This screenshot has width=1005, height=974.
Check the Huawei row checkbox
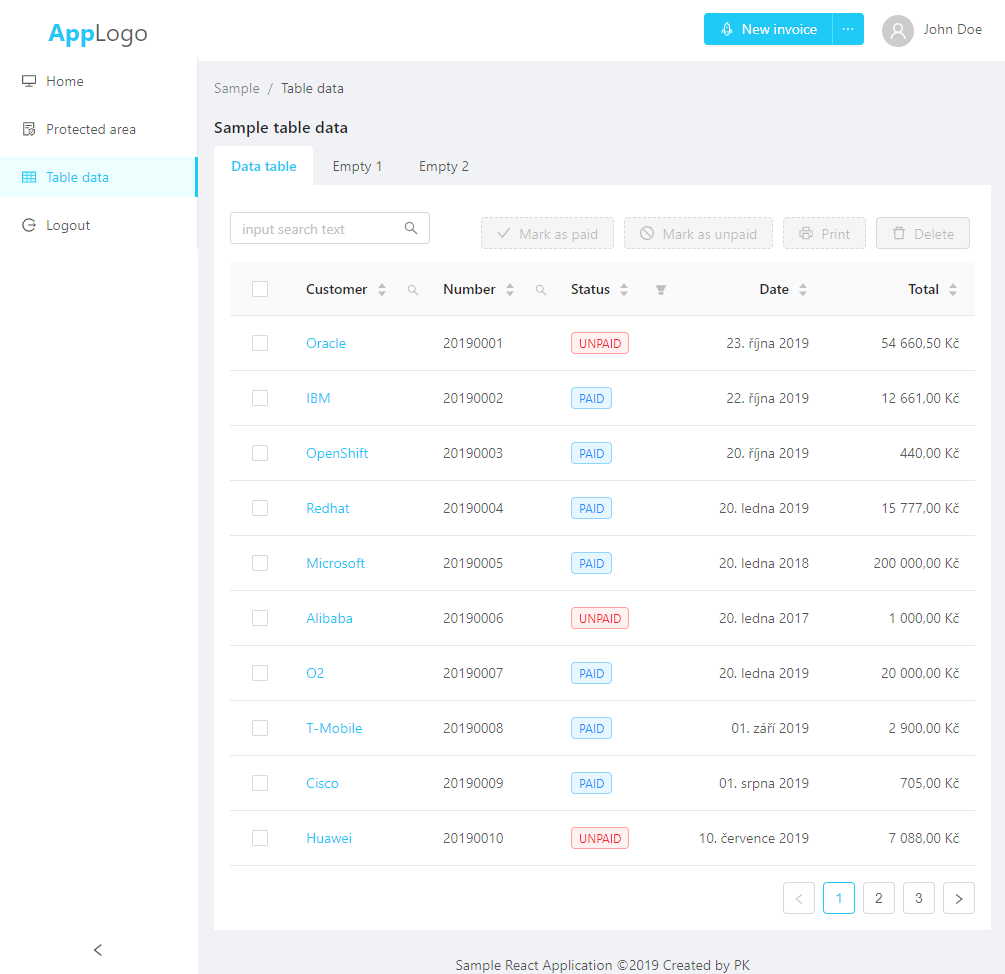coord(260,838)
